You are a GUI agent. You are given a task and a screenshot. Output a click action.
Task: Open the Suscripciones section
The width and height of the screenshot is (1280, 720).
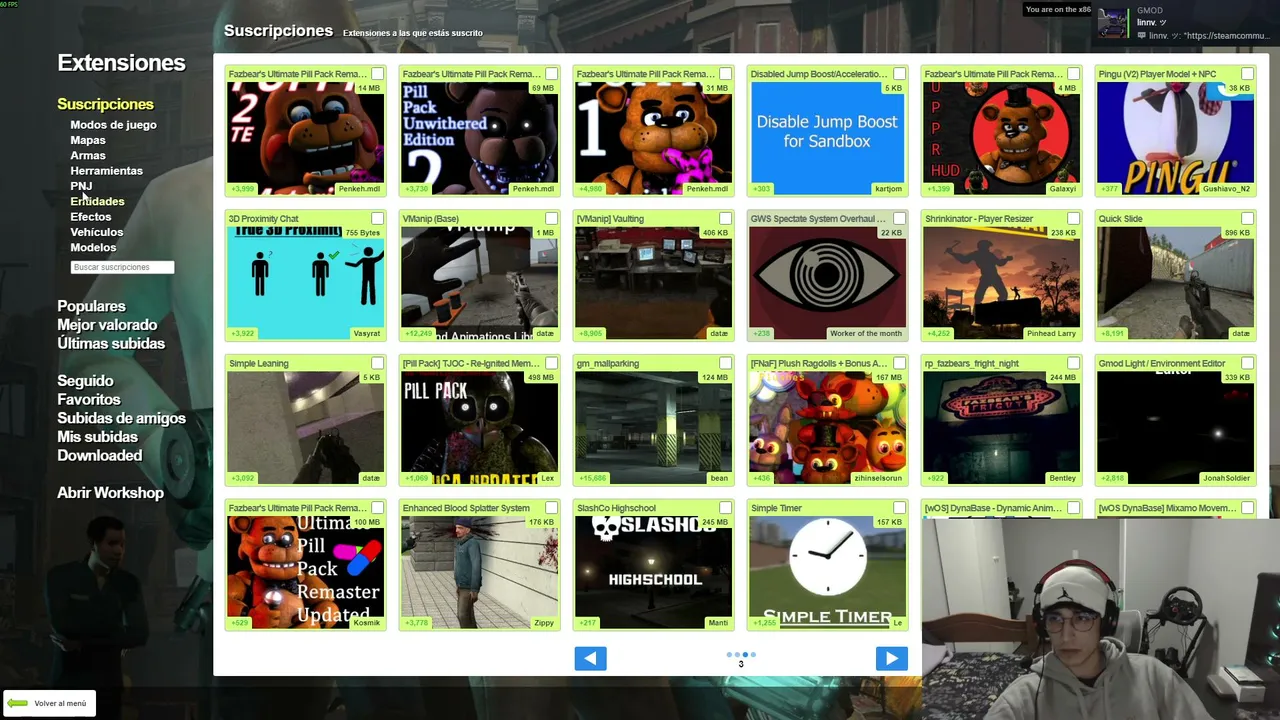pos(105,104)
